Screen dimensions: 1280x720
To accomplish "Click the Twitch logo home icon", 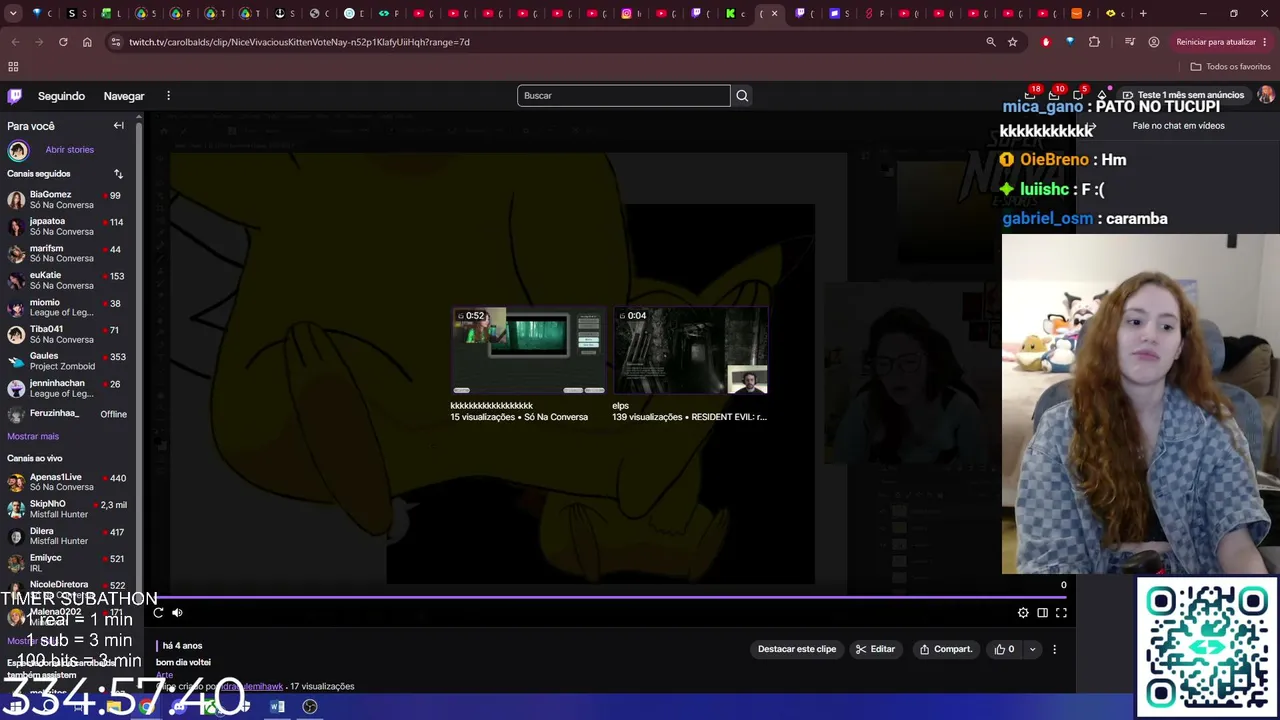I will (14, 96).
